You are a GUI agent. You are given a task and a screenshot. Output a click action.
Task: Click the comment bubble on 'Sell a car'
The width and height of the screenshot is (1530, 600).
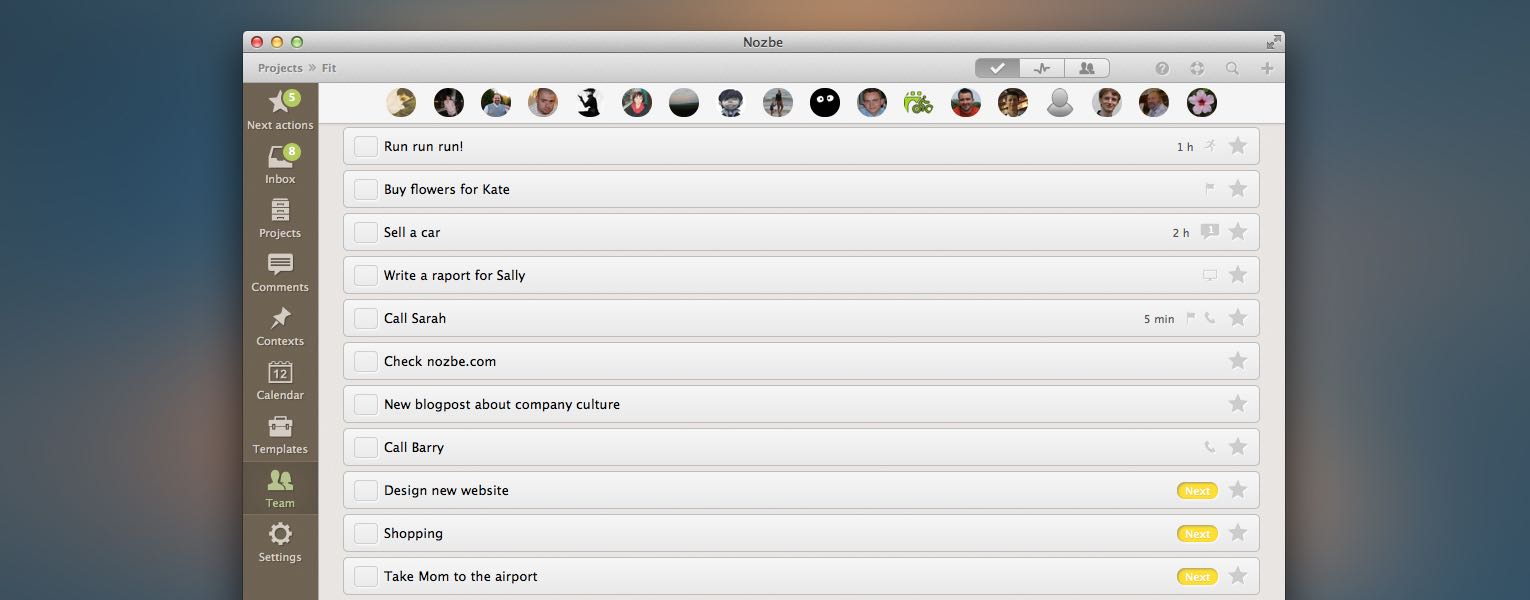coord(1210,232)
